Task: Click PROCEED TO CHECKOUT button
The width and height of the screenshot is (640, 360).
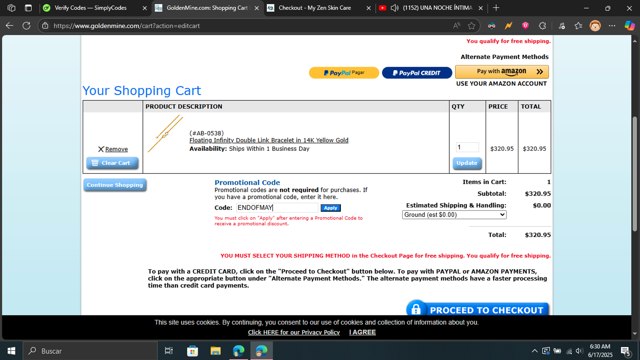Action: click(478, 309)
